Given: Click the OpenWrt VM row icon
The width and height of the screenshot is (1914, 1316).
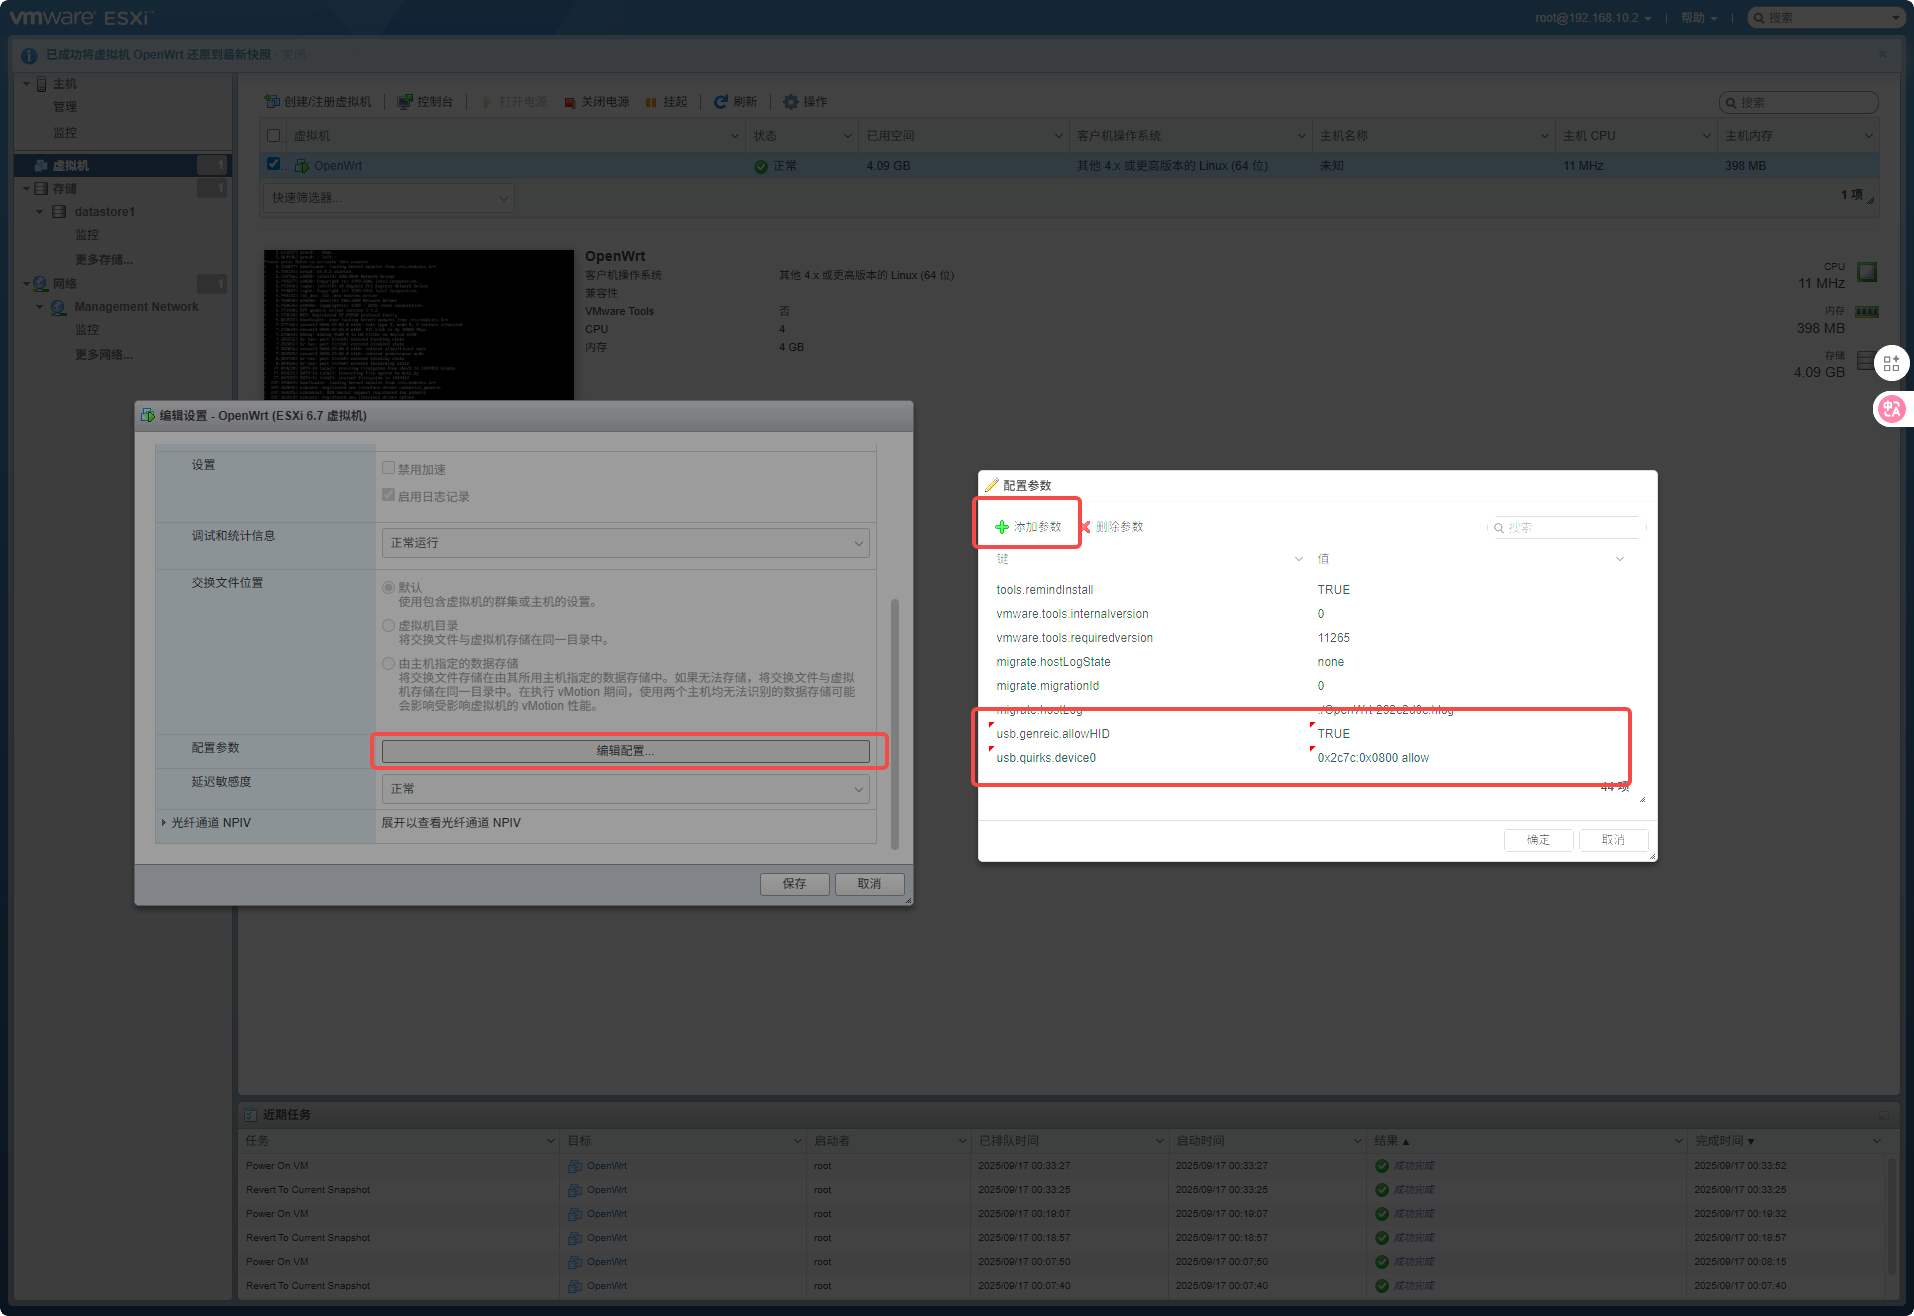Looking at the screenshot, I should pos(301,166).
